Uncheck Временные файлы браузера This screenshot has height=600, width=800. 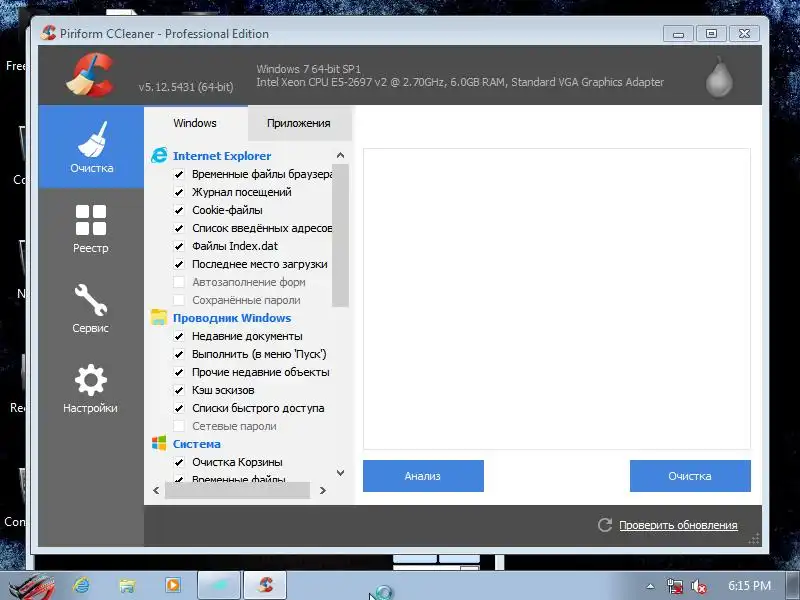point(179,174)
